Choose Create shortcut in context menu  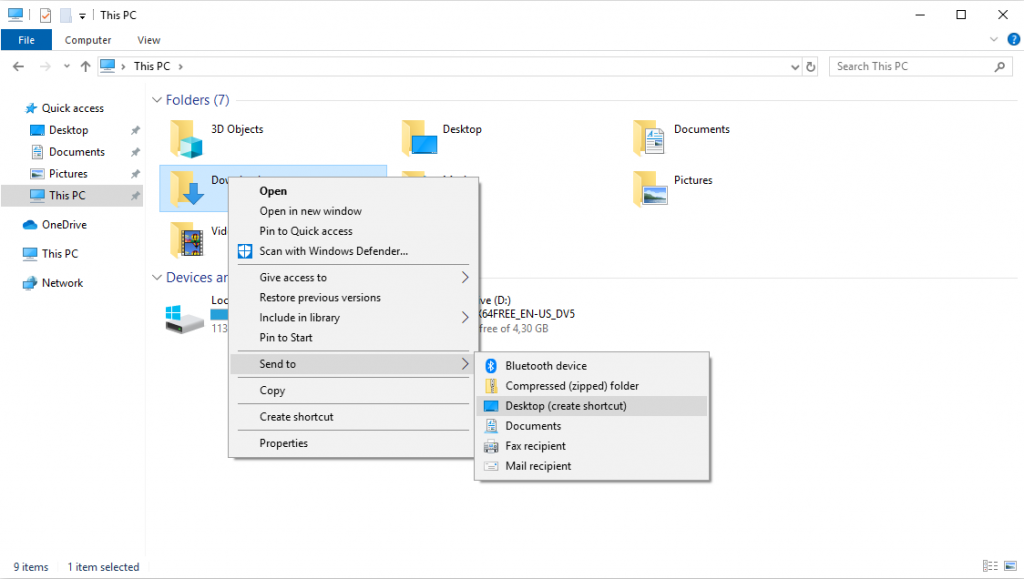coord(296,417)
